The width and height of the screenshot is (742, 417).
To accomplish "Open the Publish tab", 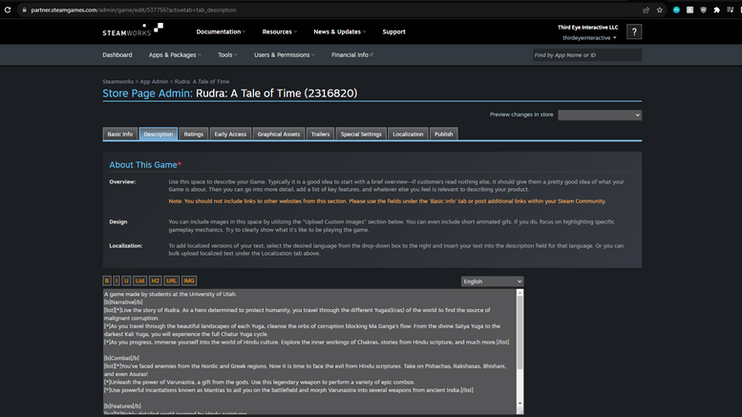I will [x=443, y=134].
